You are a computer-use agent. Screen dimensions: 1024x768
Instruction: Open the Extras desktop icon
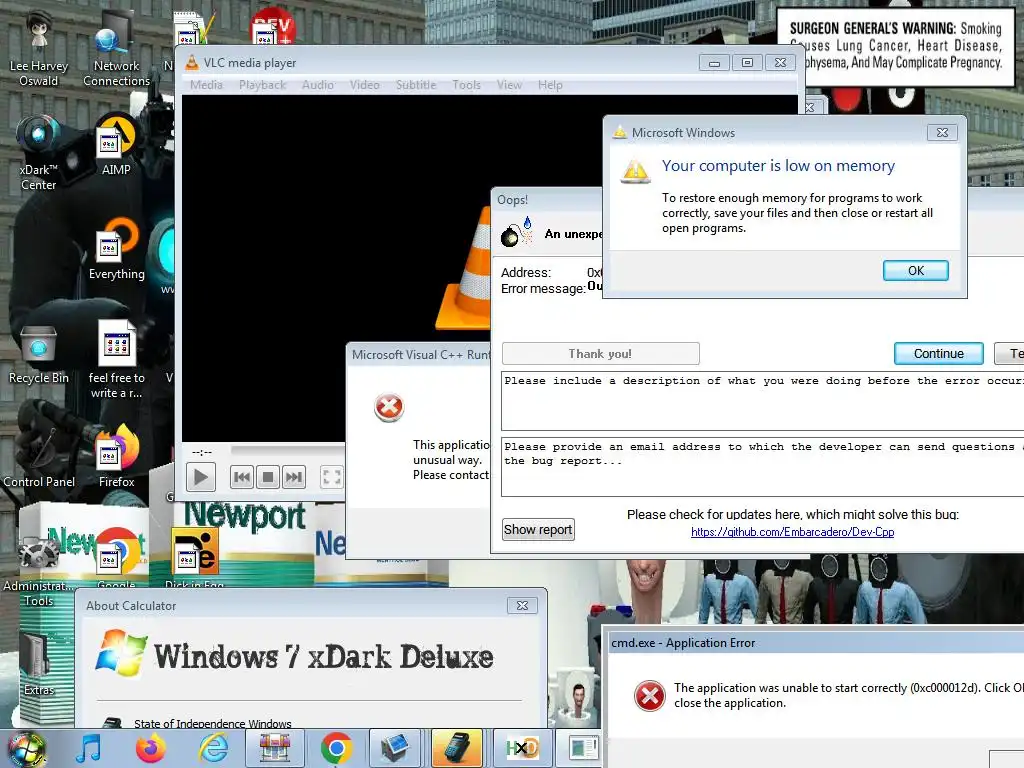click(39, 663)
